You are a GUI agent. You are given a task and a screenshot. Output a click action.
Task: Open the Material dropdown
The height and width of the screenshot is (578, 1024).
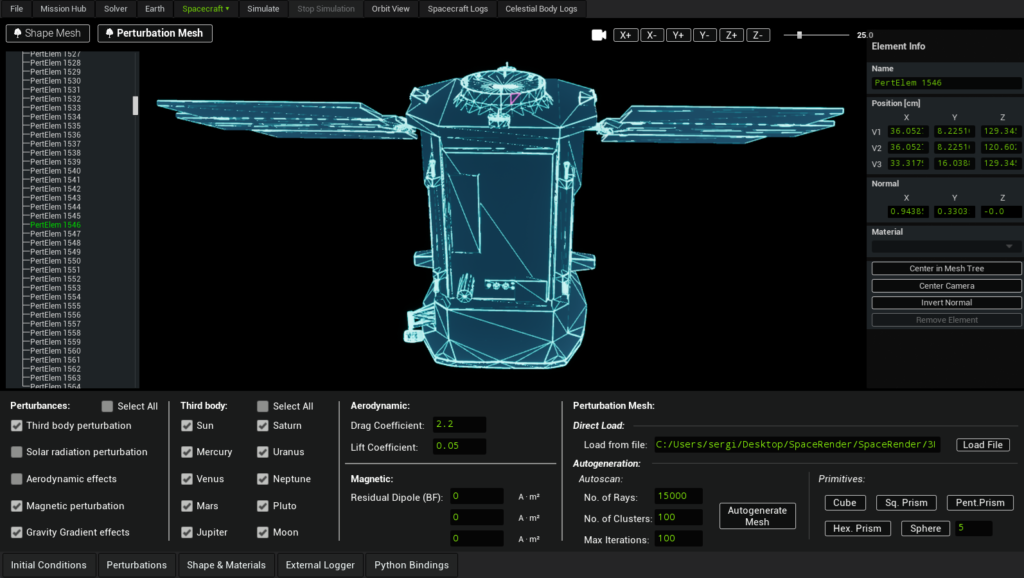tap(946, 246)
